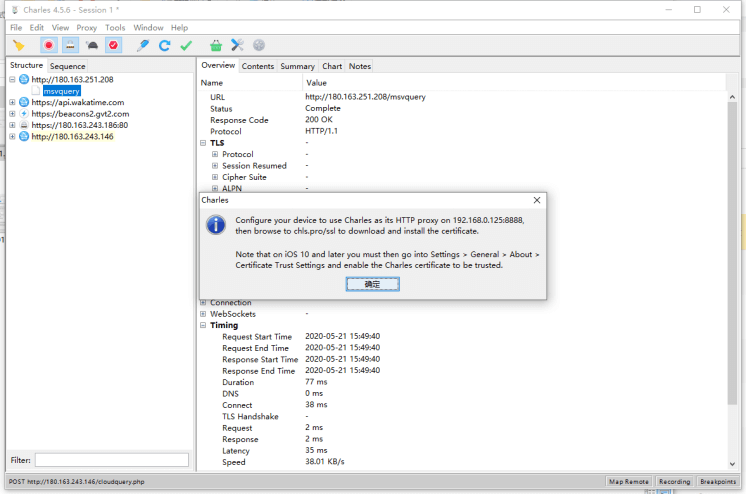Click the green checkmark validate icon
746x494 pixels.
[186, 45]
